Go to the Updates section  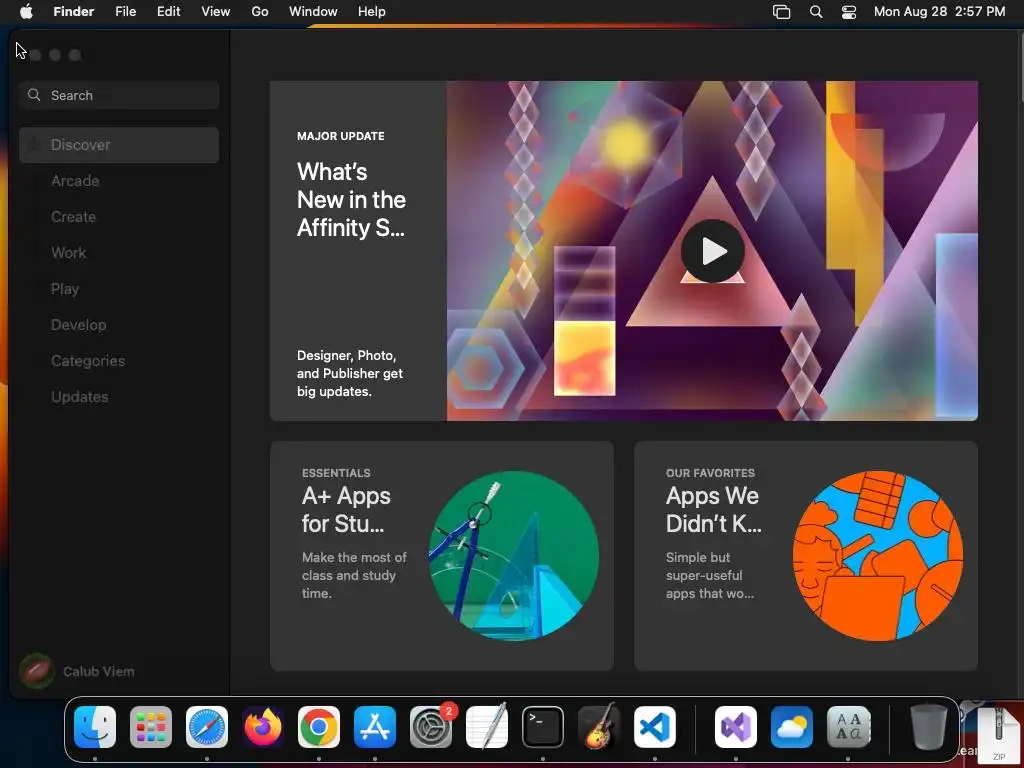tap(119, 396)
